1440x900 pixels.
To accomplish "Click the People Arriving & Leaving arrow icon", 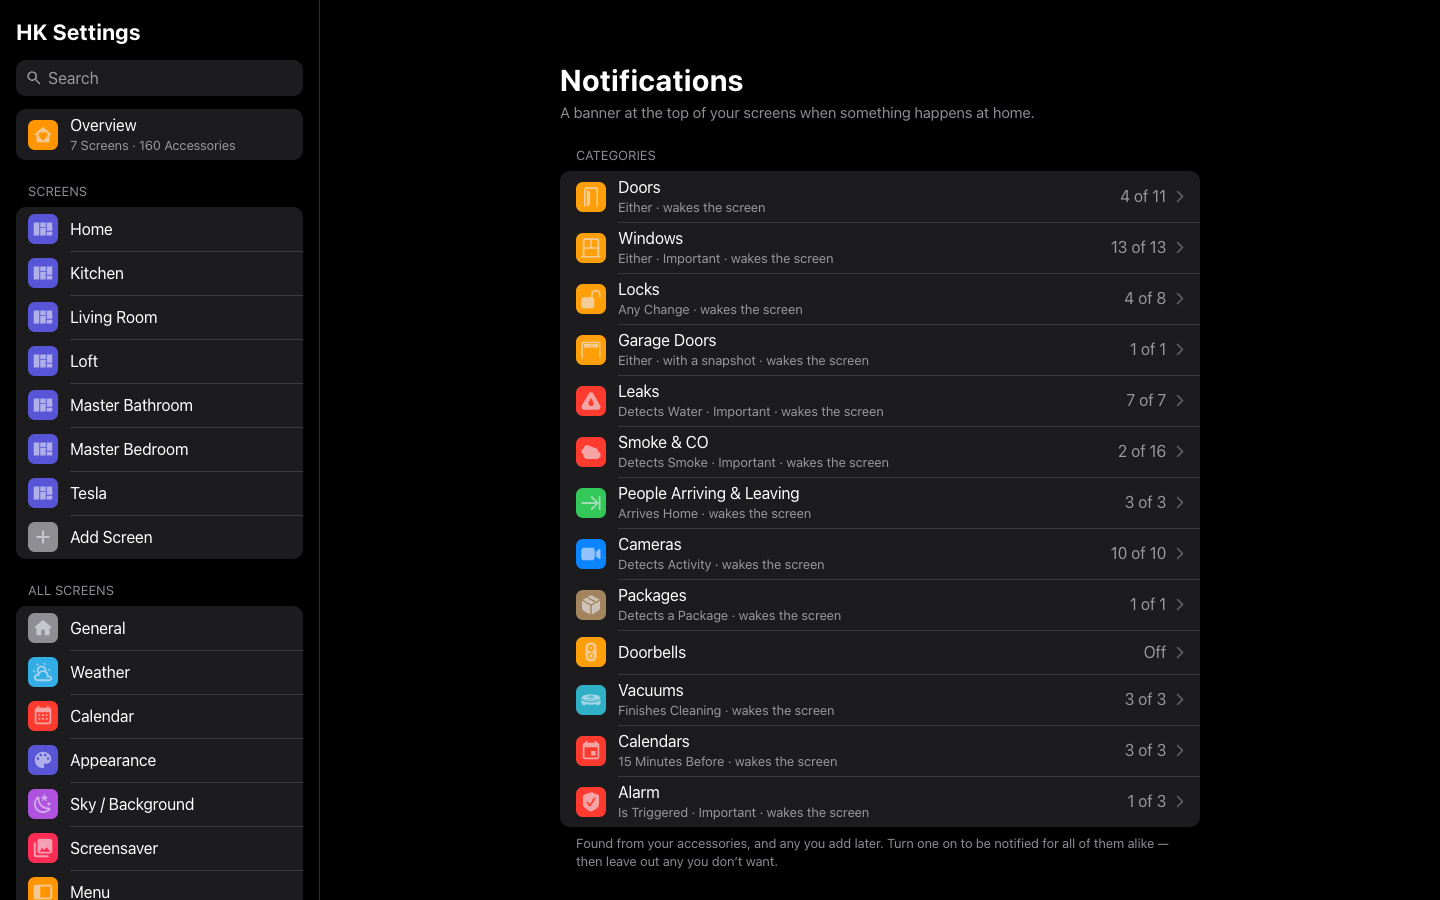I will [x=591, y=503].
